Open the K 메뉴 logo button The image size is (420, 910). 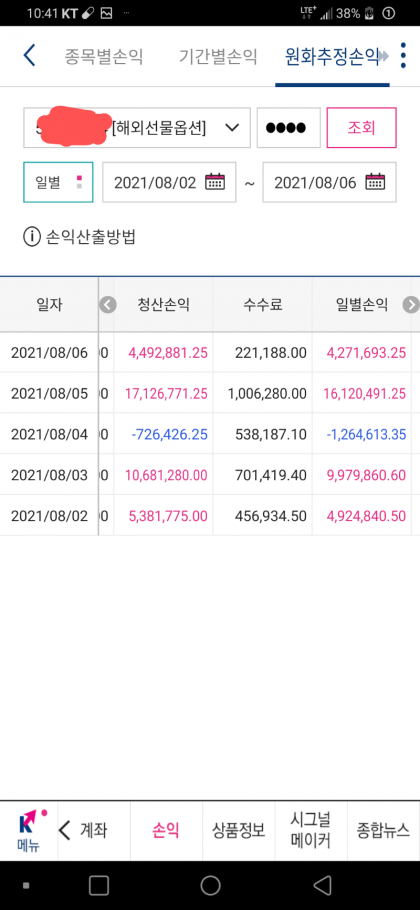click(x=28, y=830)
